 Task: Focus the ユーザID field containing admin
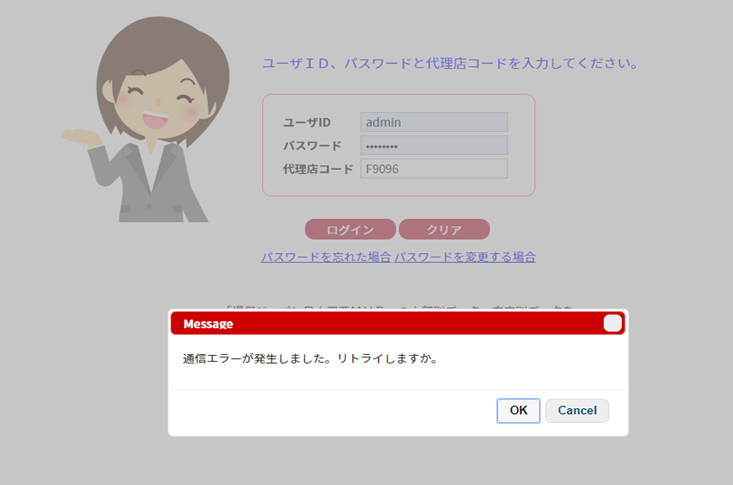[x=434, y=122]
